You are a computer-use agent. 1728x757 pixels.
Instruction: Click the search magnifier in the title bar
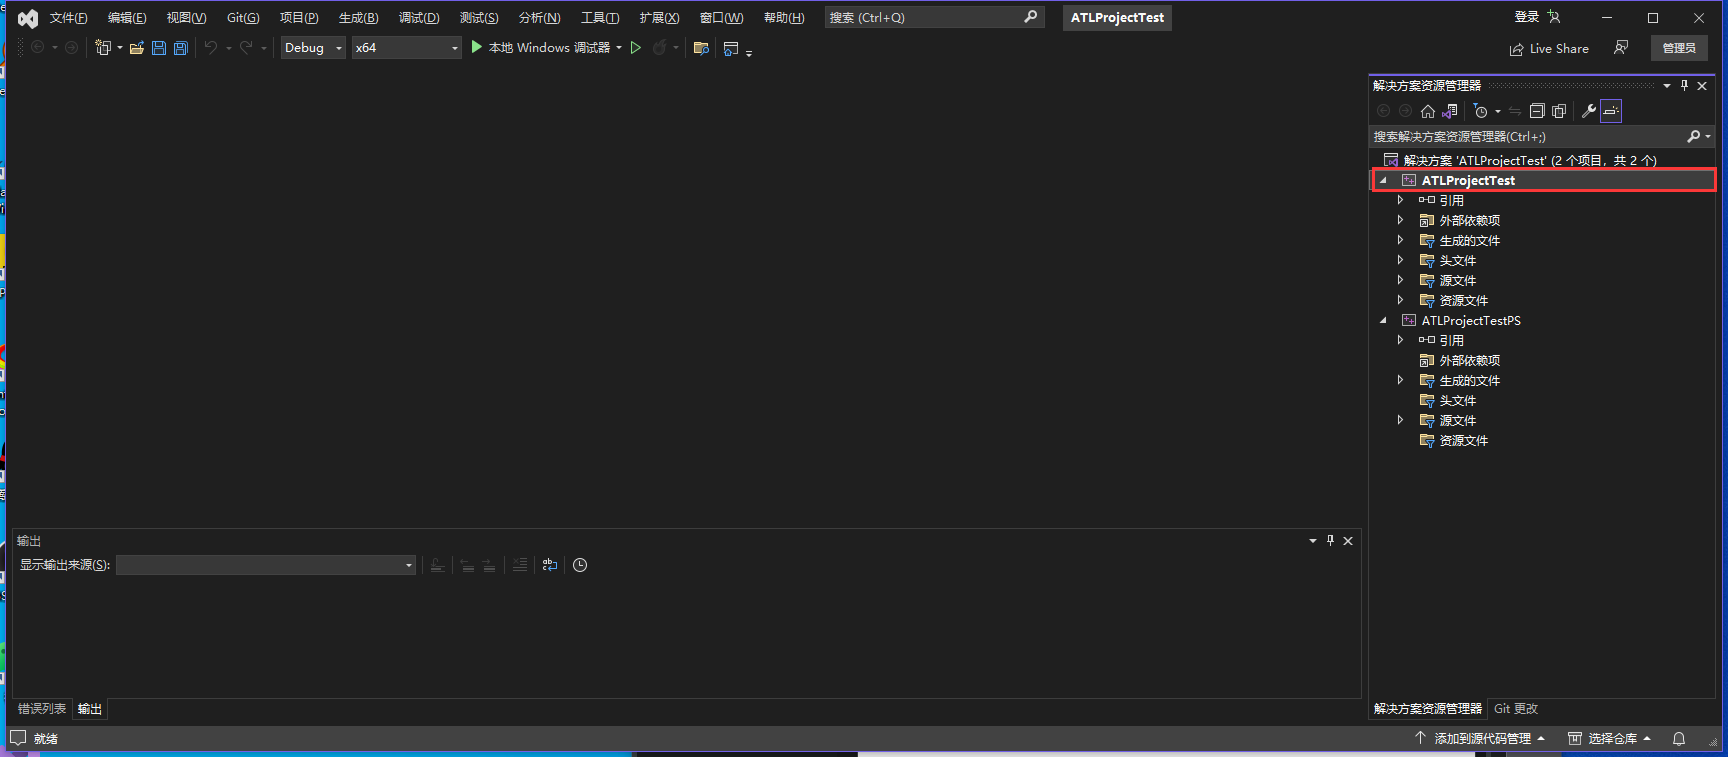[1031, 17]
